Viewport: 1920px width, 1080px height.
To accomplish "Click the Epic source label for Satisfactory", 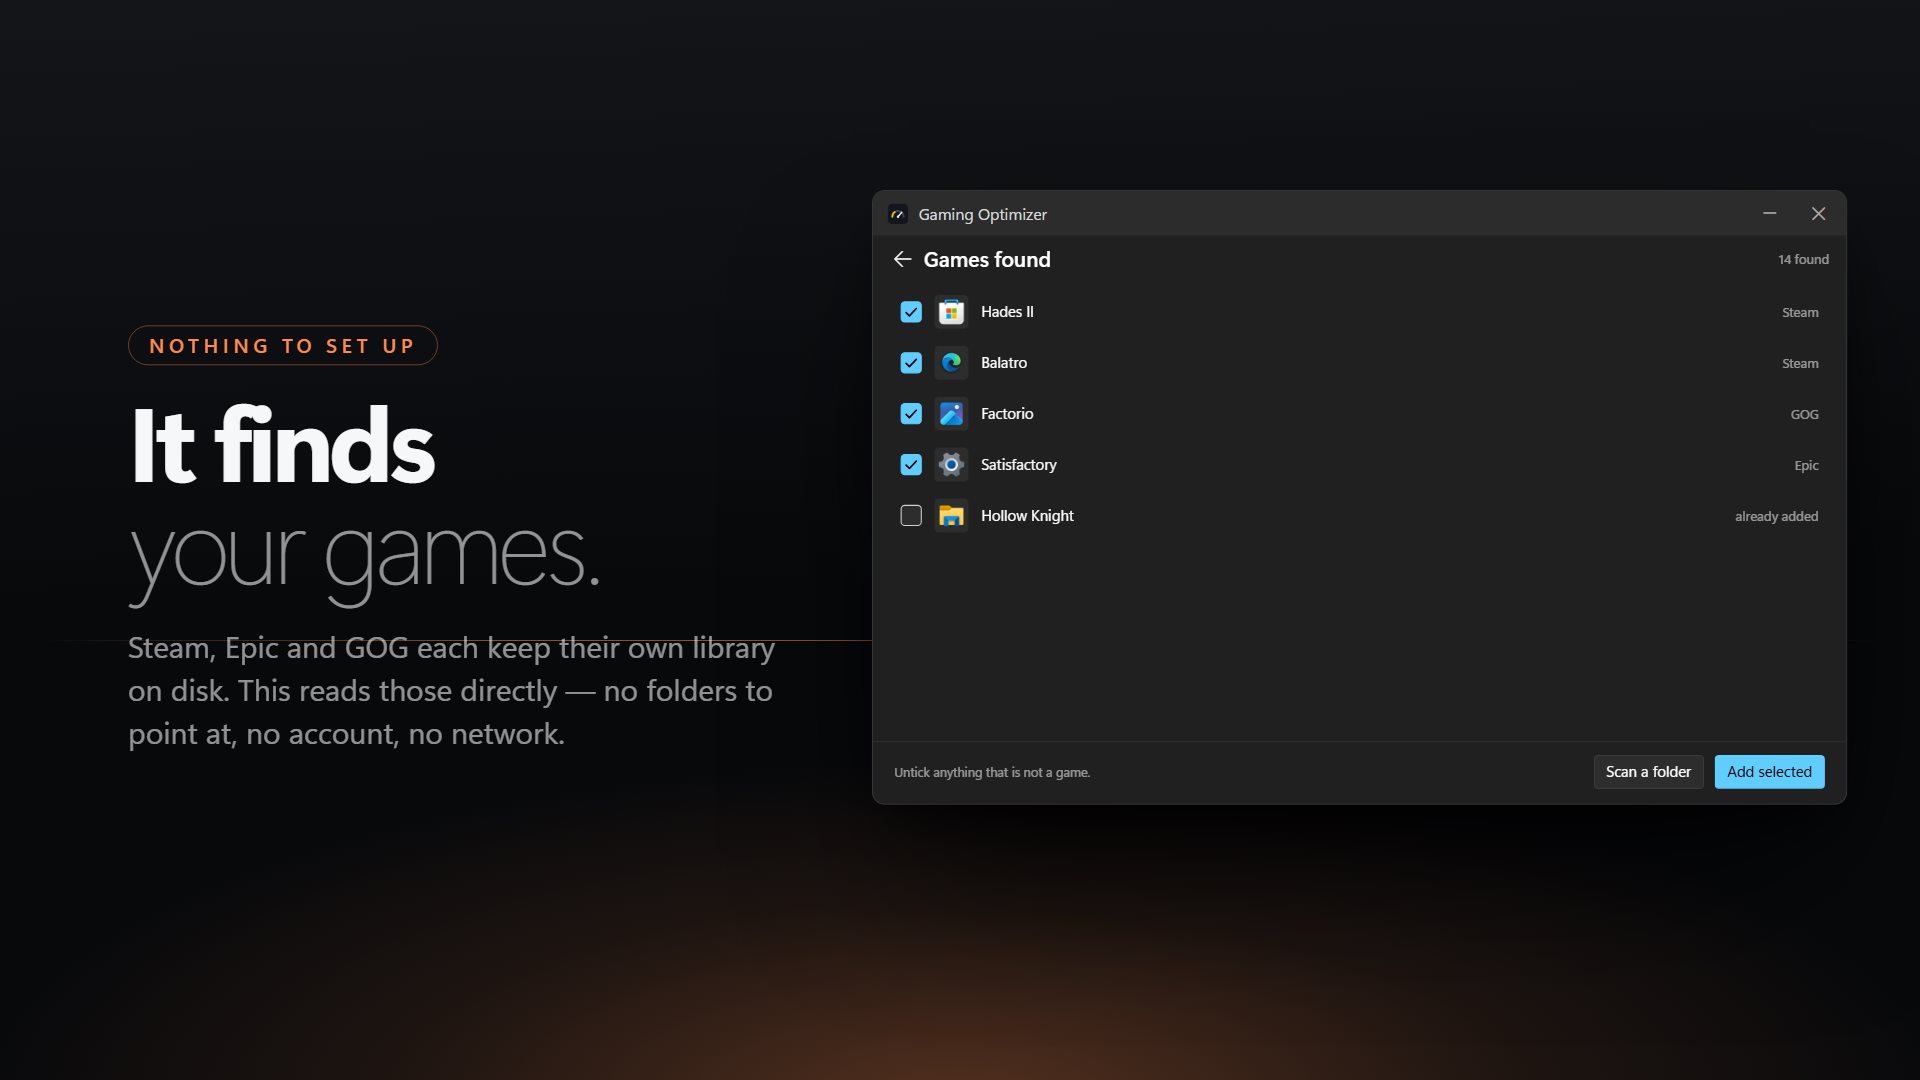I will point(1806,466).
